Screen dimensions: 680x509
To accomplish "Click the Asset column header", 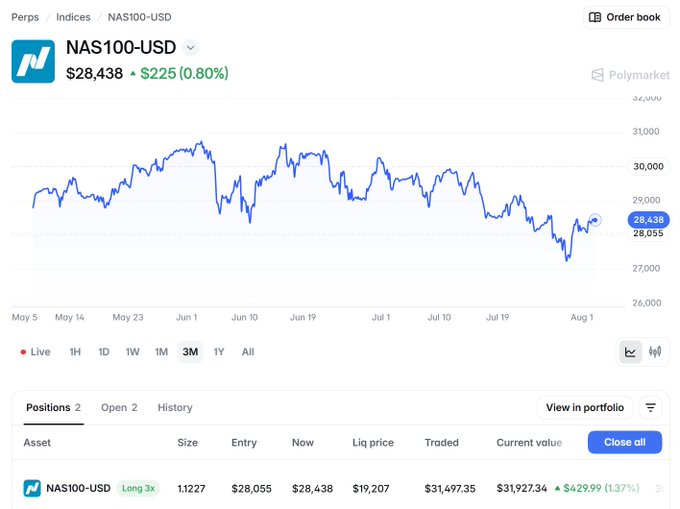I will [x=37, y=443].
